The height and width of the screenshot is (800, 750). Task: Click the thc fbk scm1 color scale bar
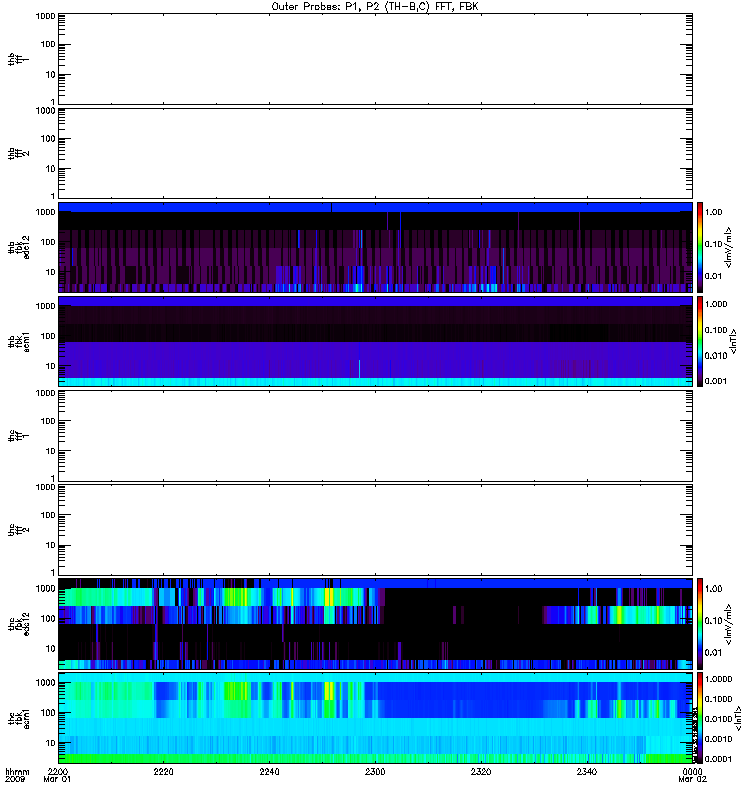tap(700, 718)
